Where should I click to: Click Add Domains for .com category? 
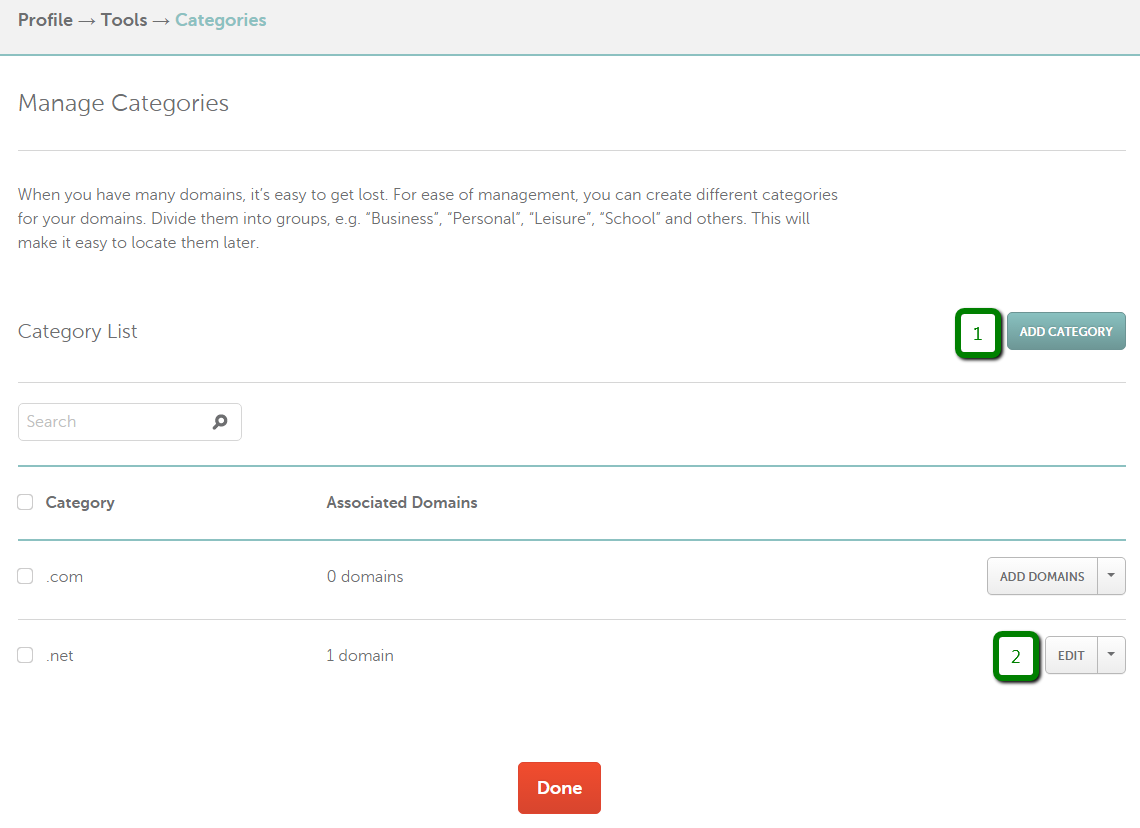point(1042,576)
